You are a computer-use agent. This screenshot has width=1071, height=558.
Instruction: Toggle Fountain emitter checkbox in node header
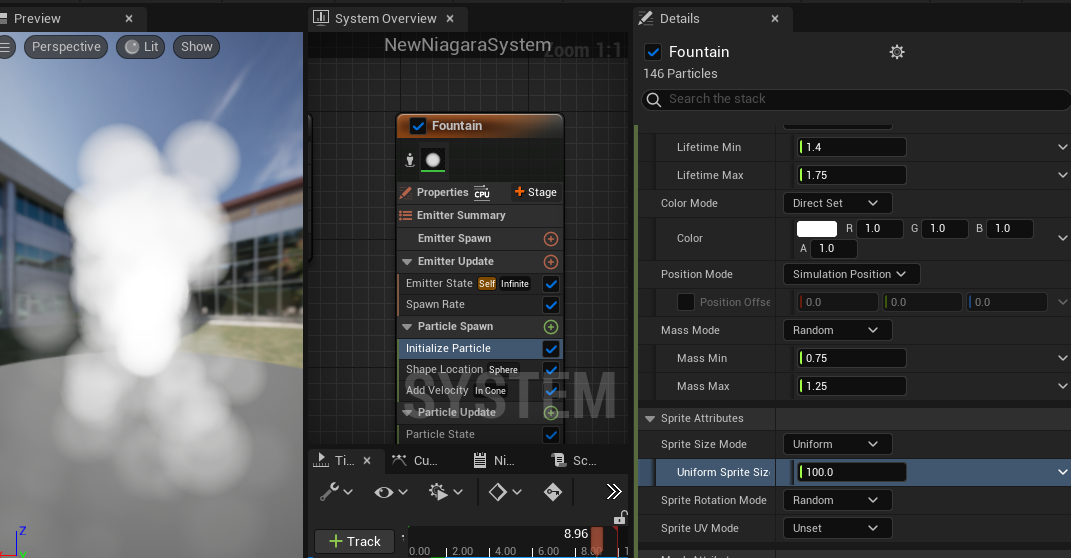(418, 126)
